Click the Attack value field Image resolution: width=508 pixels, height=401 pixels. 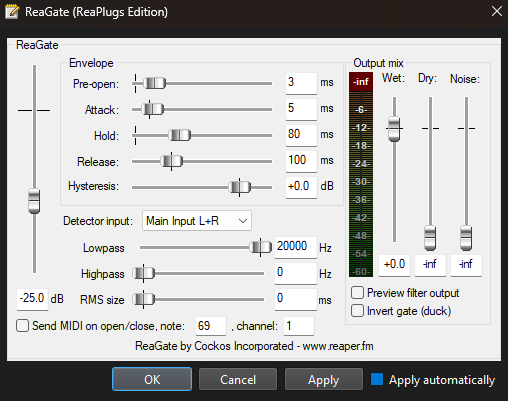point(301,109)
